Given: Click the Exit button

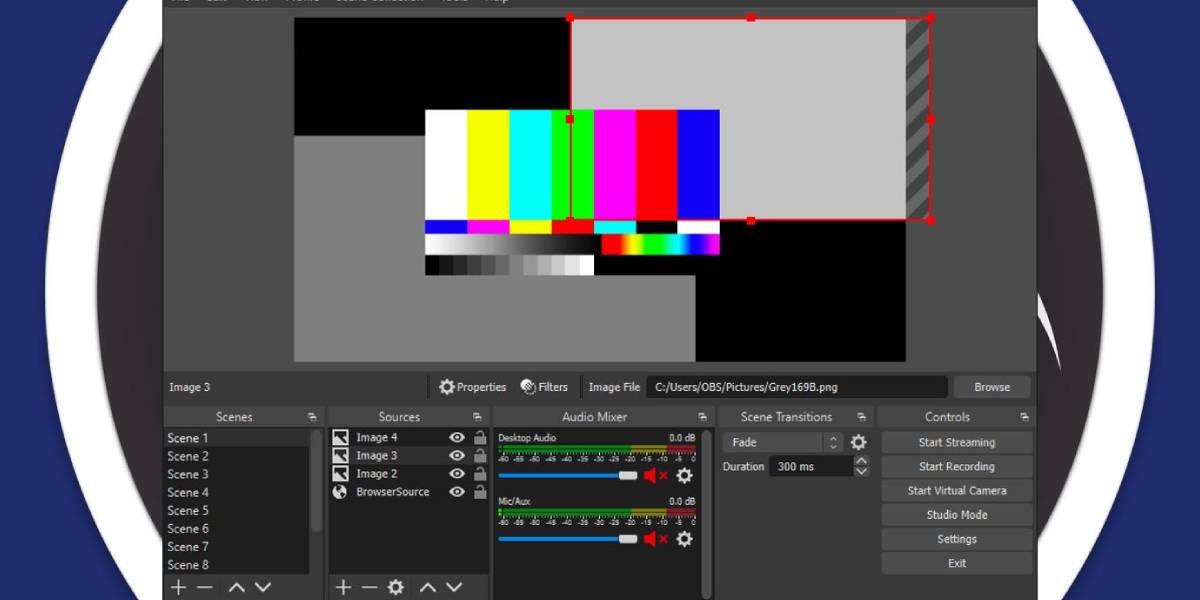Looking at the screenshot, I should point(957,563).
